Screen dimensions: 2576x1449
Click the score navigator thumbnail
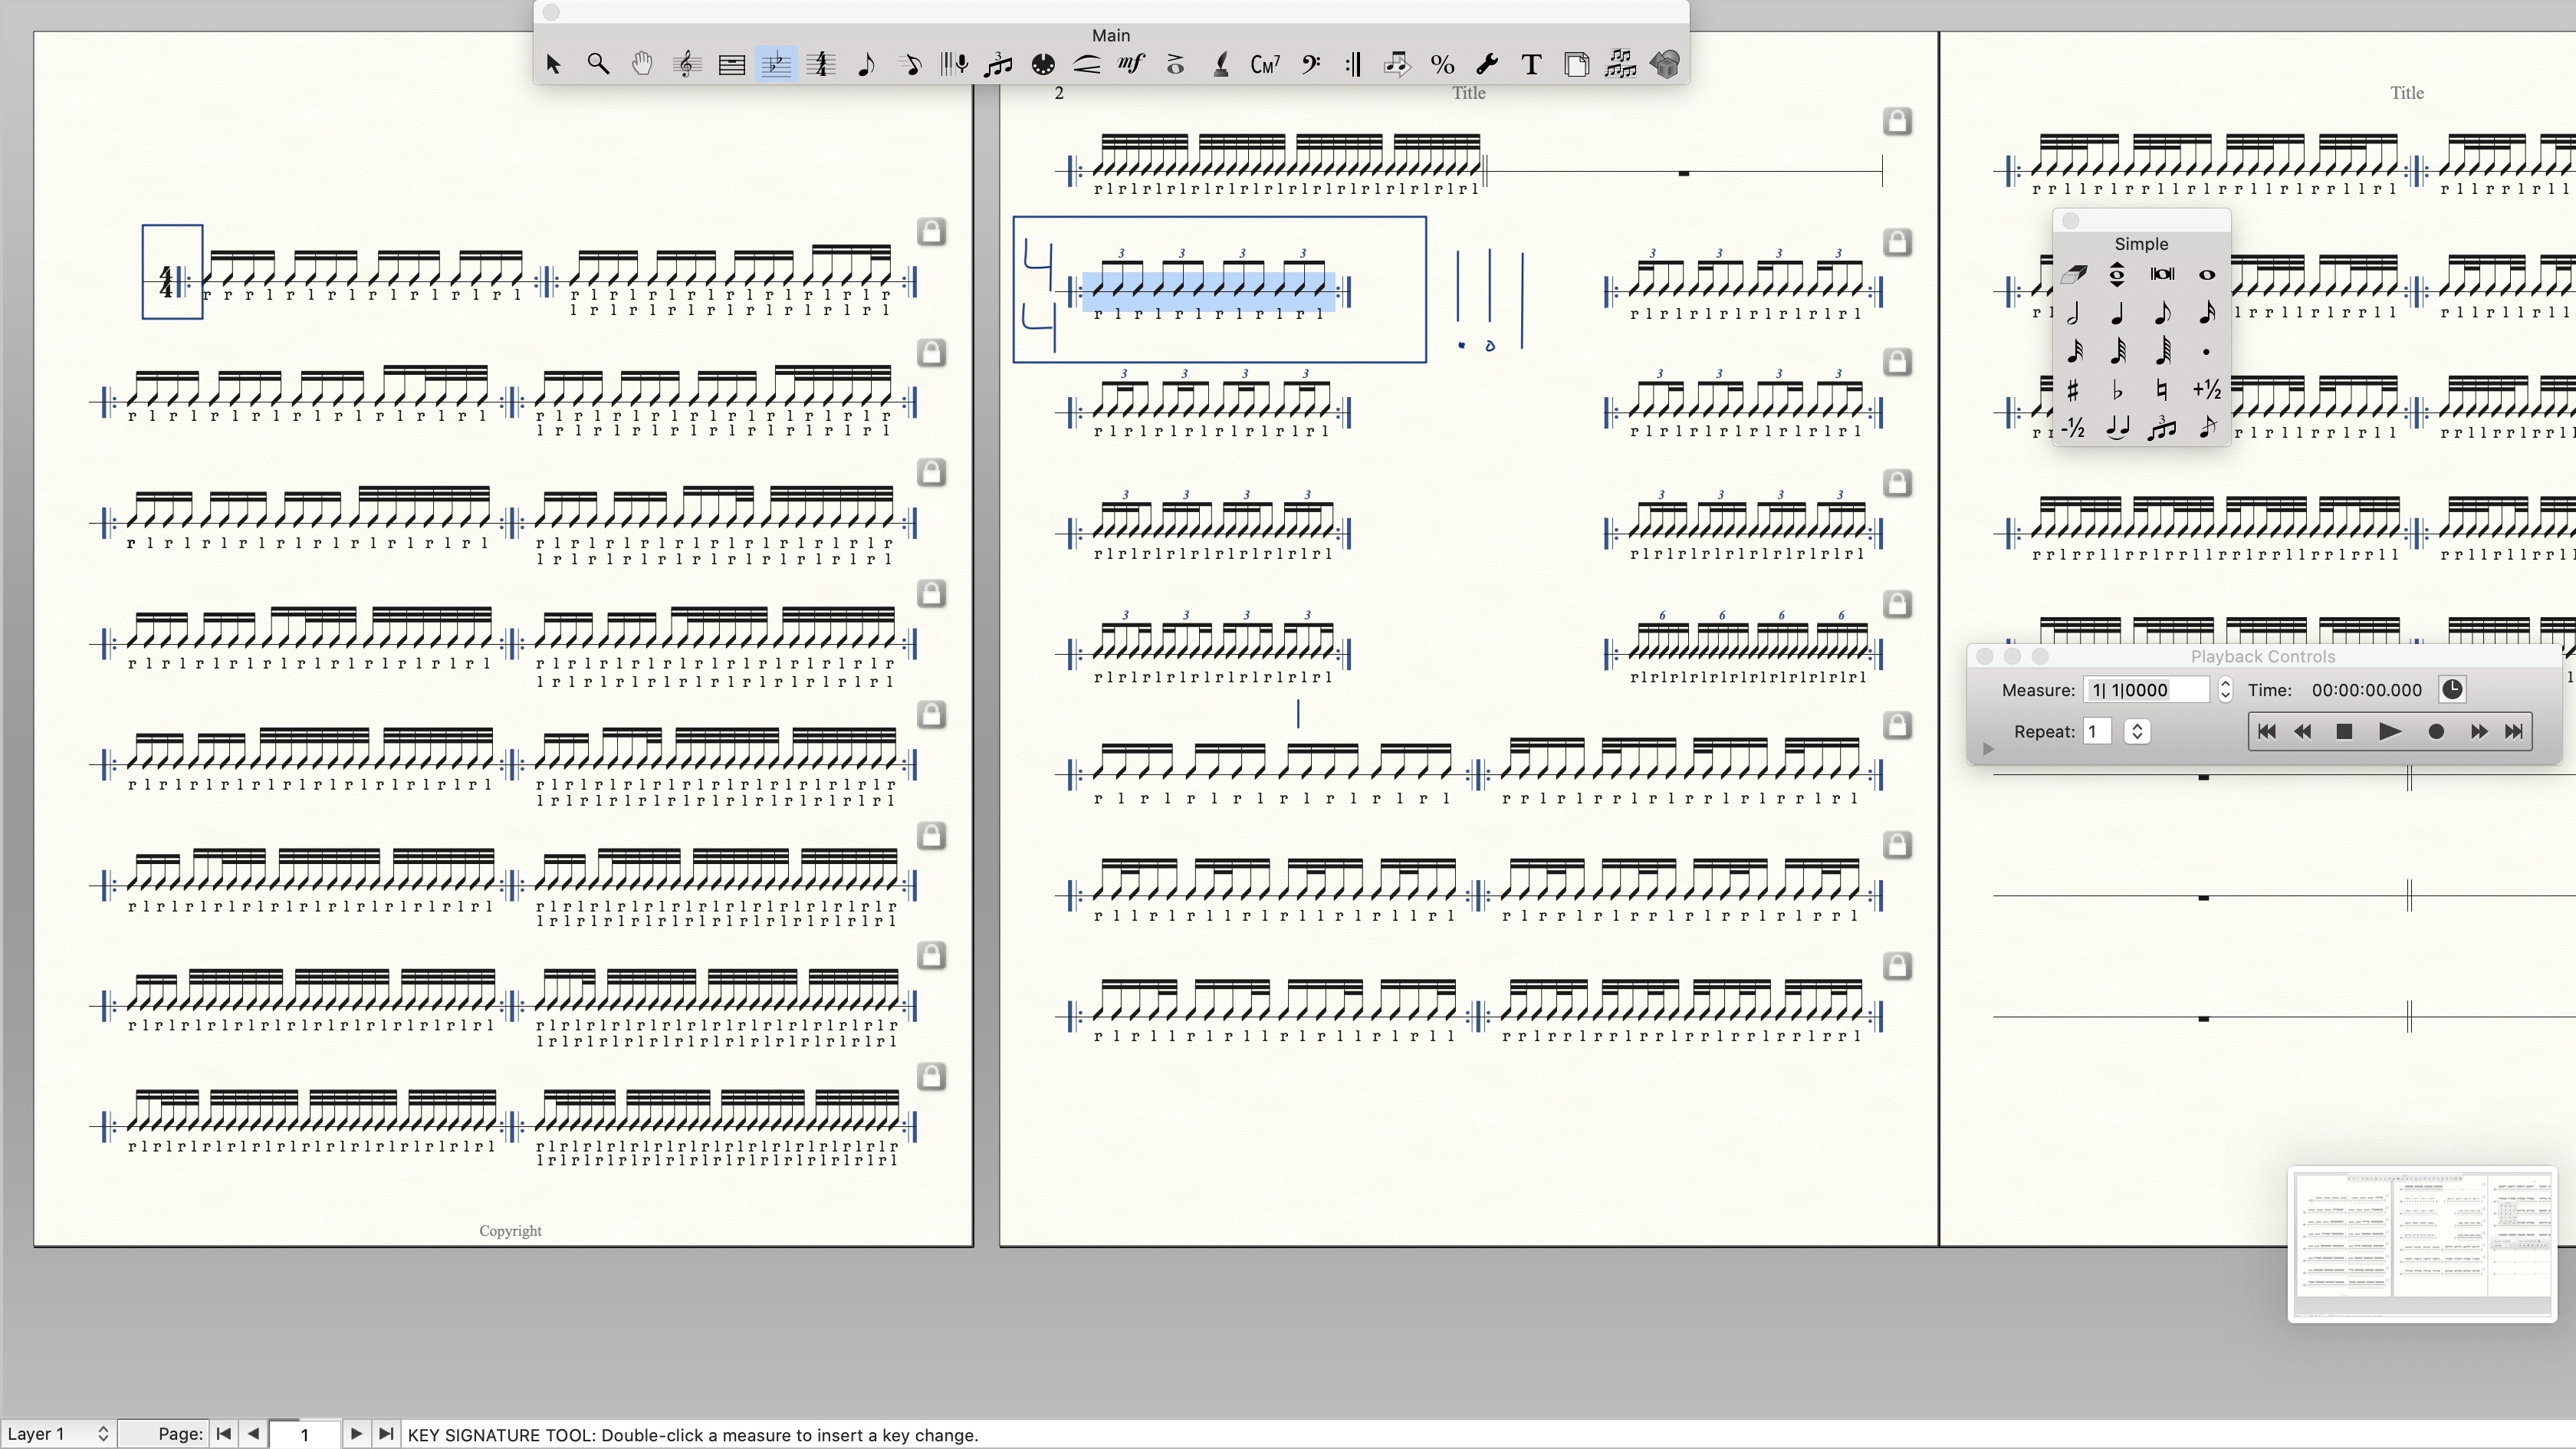[2422, 1245]
